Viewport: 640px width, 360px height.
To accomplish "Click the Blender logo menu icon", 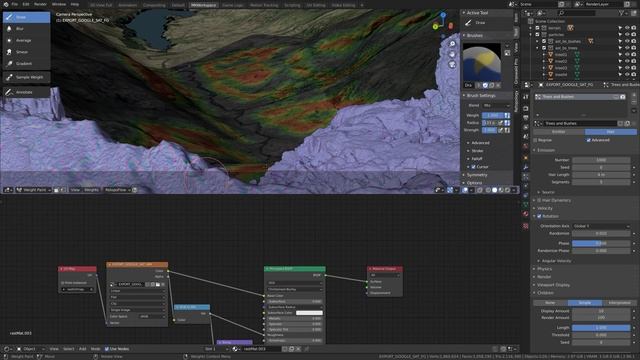I will click(6, 4).
